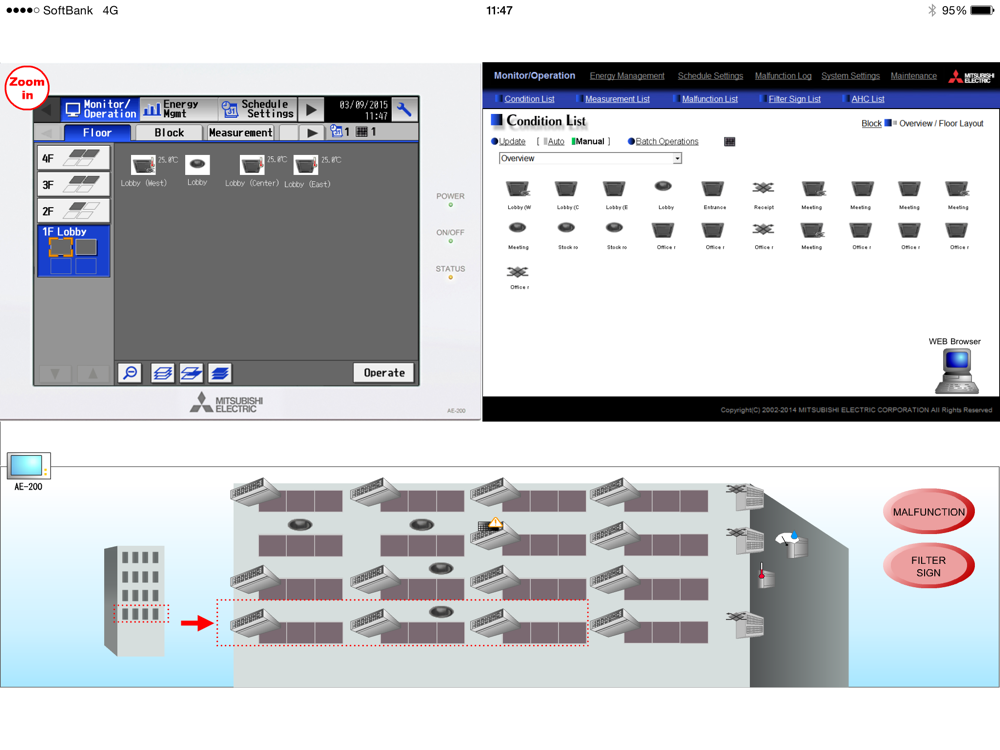The width and height of the screenshot is (1000, 750).
Task: Click the WEB Browser computer icon
Action: [956, 372]
